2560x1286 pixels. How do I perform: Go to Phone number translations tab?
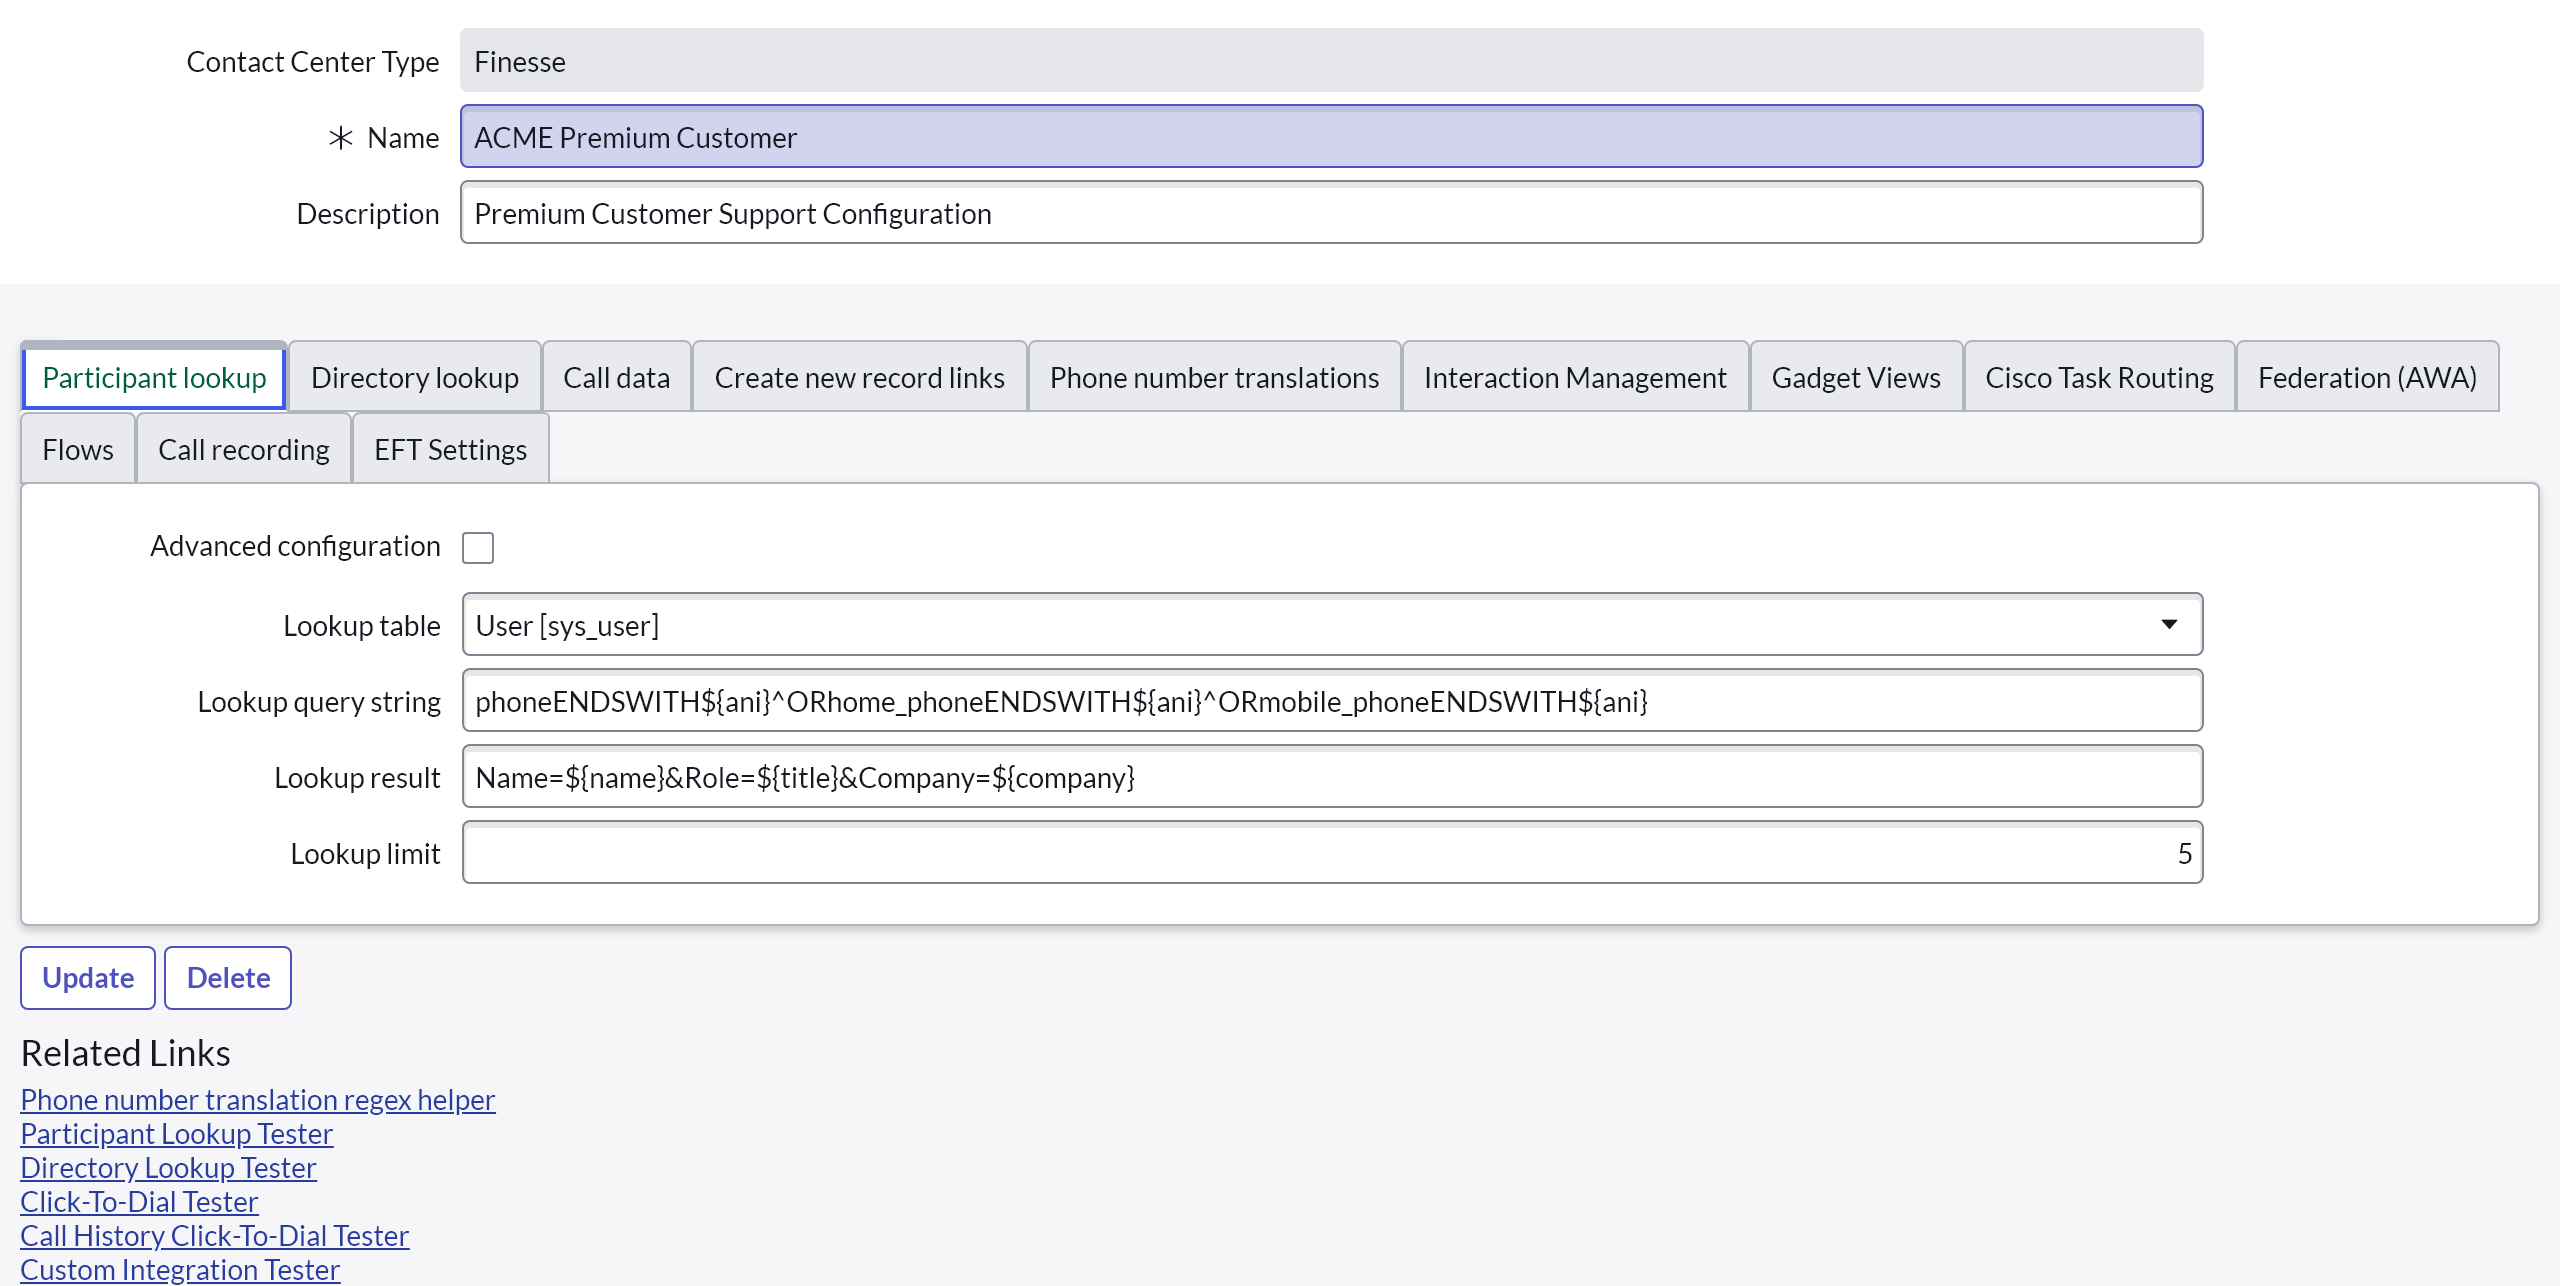1214,377
